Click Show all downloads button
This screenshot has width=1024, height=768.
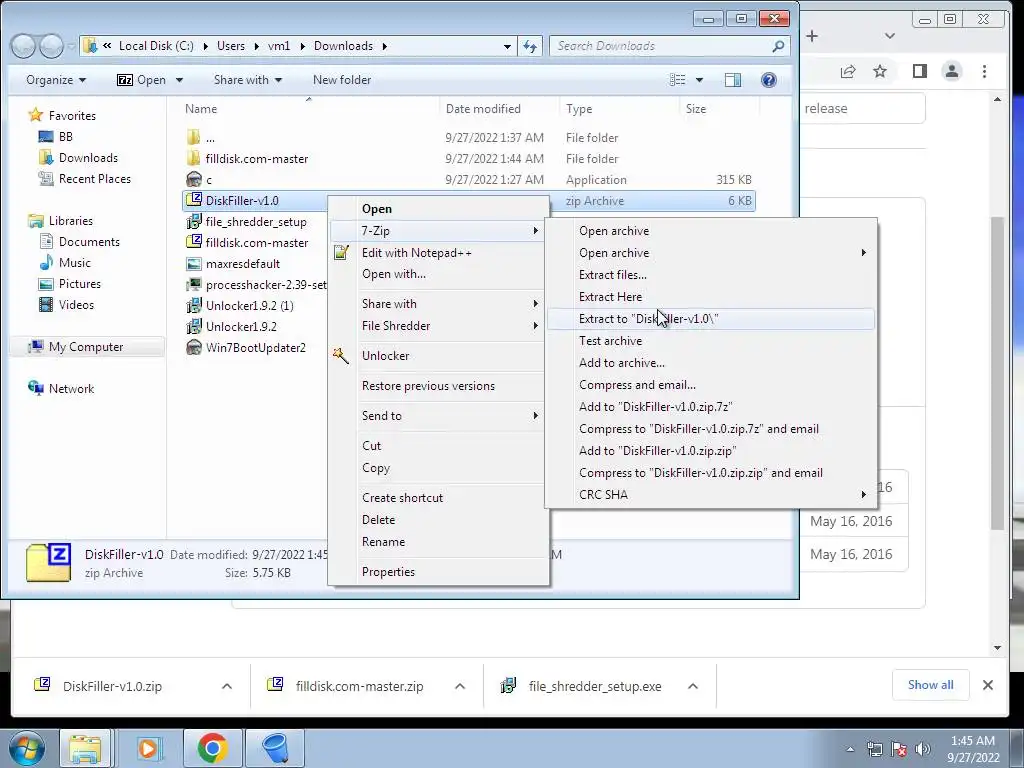(x=930, y=685)
